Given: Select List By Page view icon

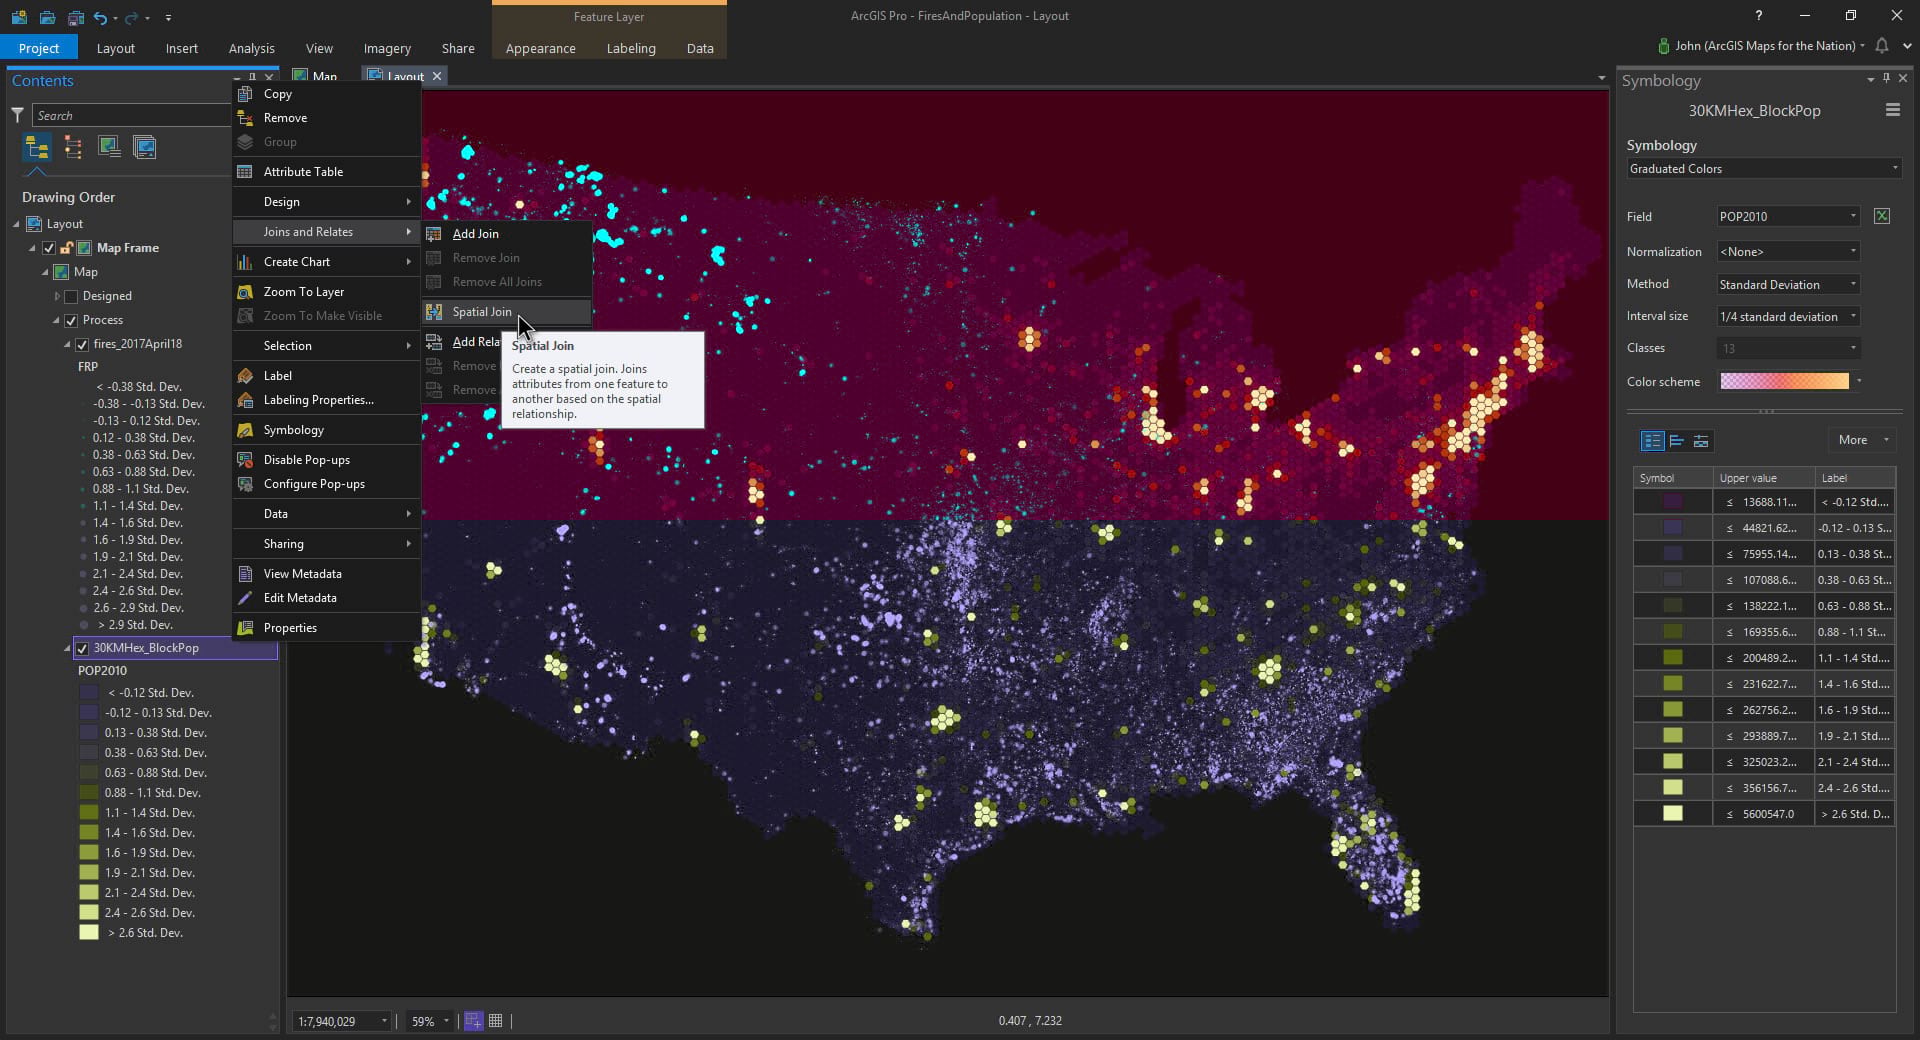Looking at the screenshot, I should [x=145, y=148].
